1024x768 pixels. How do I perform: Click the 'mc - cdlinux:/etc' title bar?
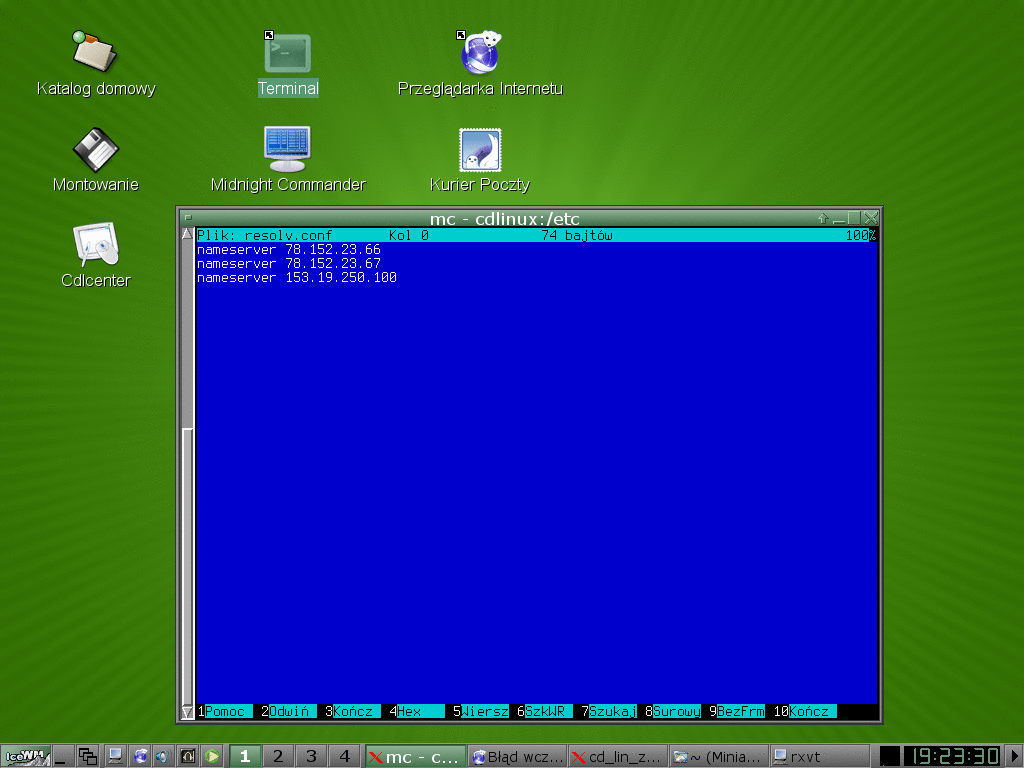(504, 218)
